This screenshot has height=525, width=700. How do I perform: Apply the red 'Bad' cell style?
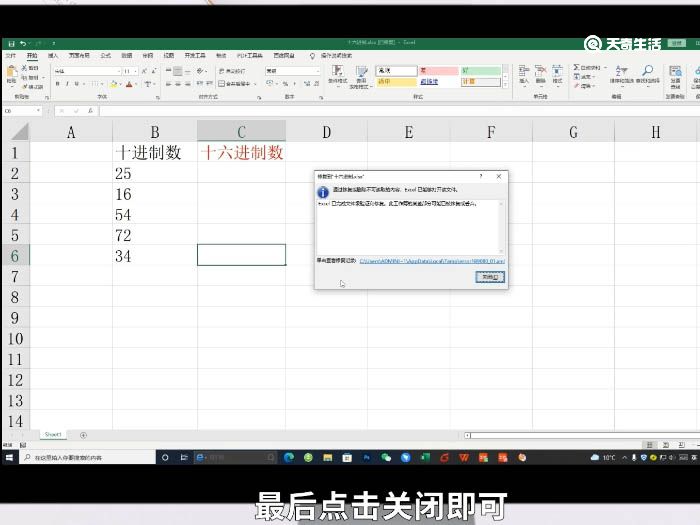tap(439, 71)
